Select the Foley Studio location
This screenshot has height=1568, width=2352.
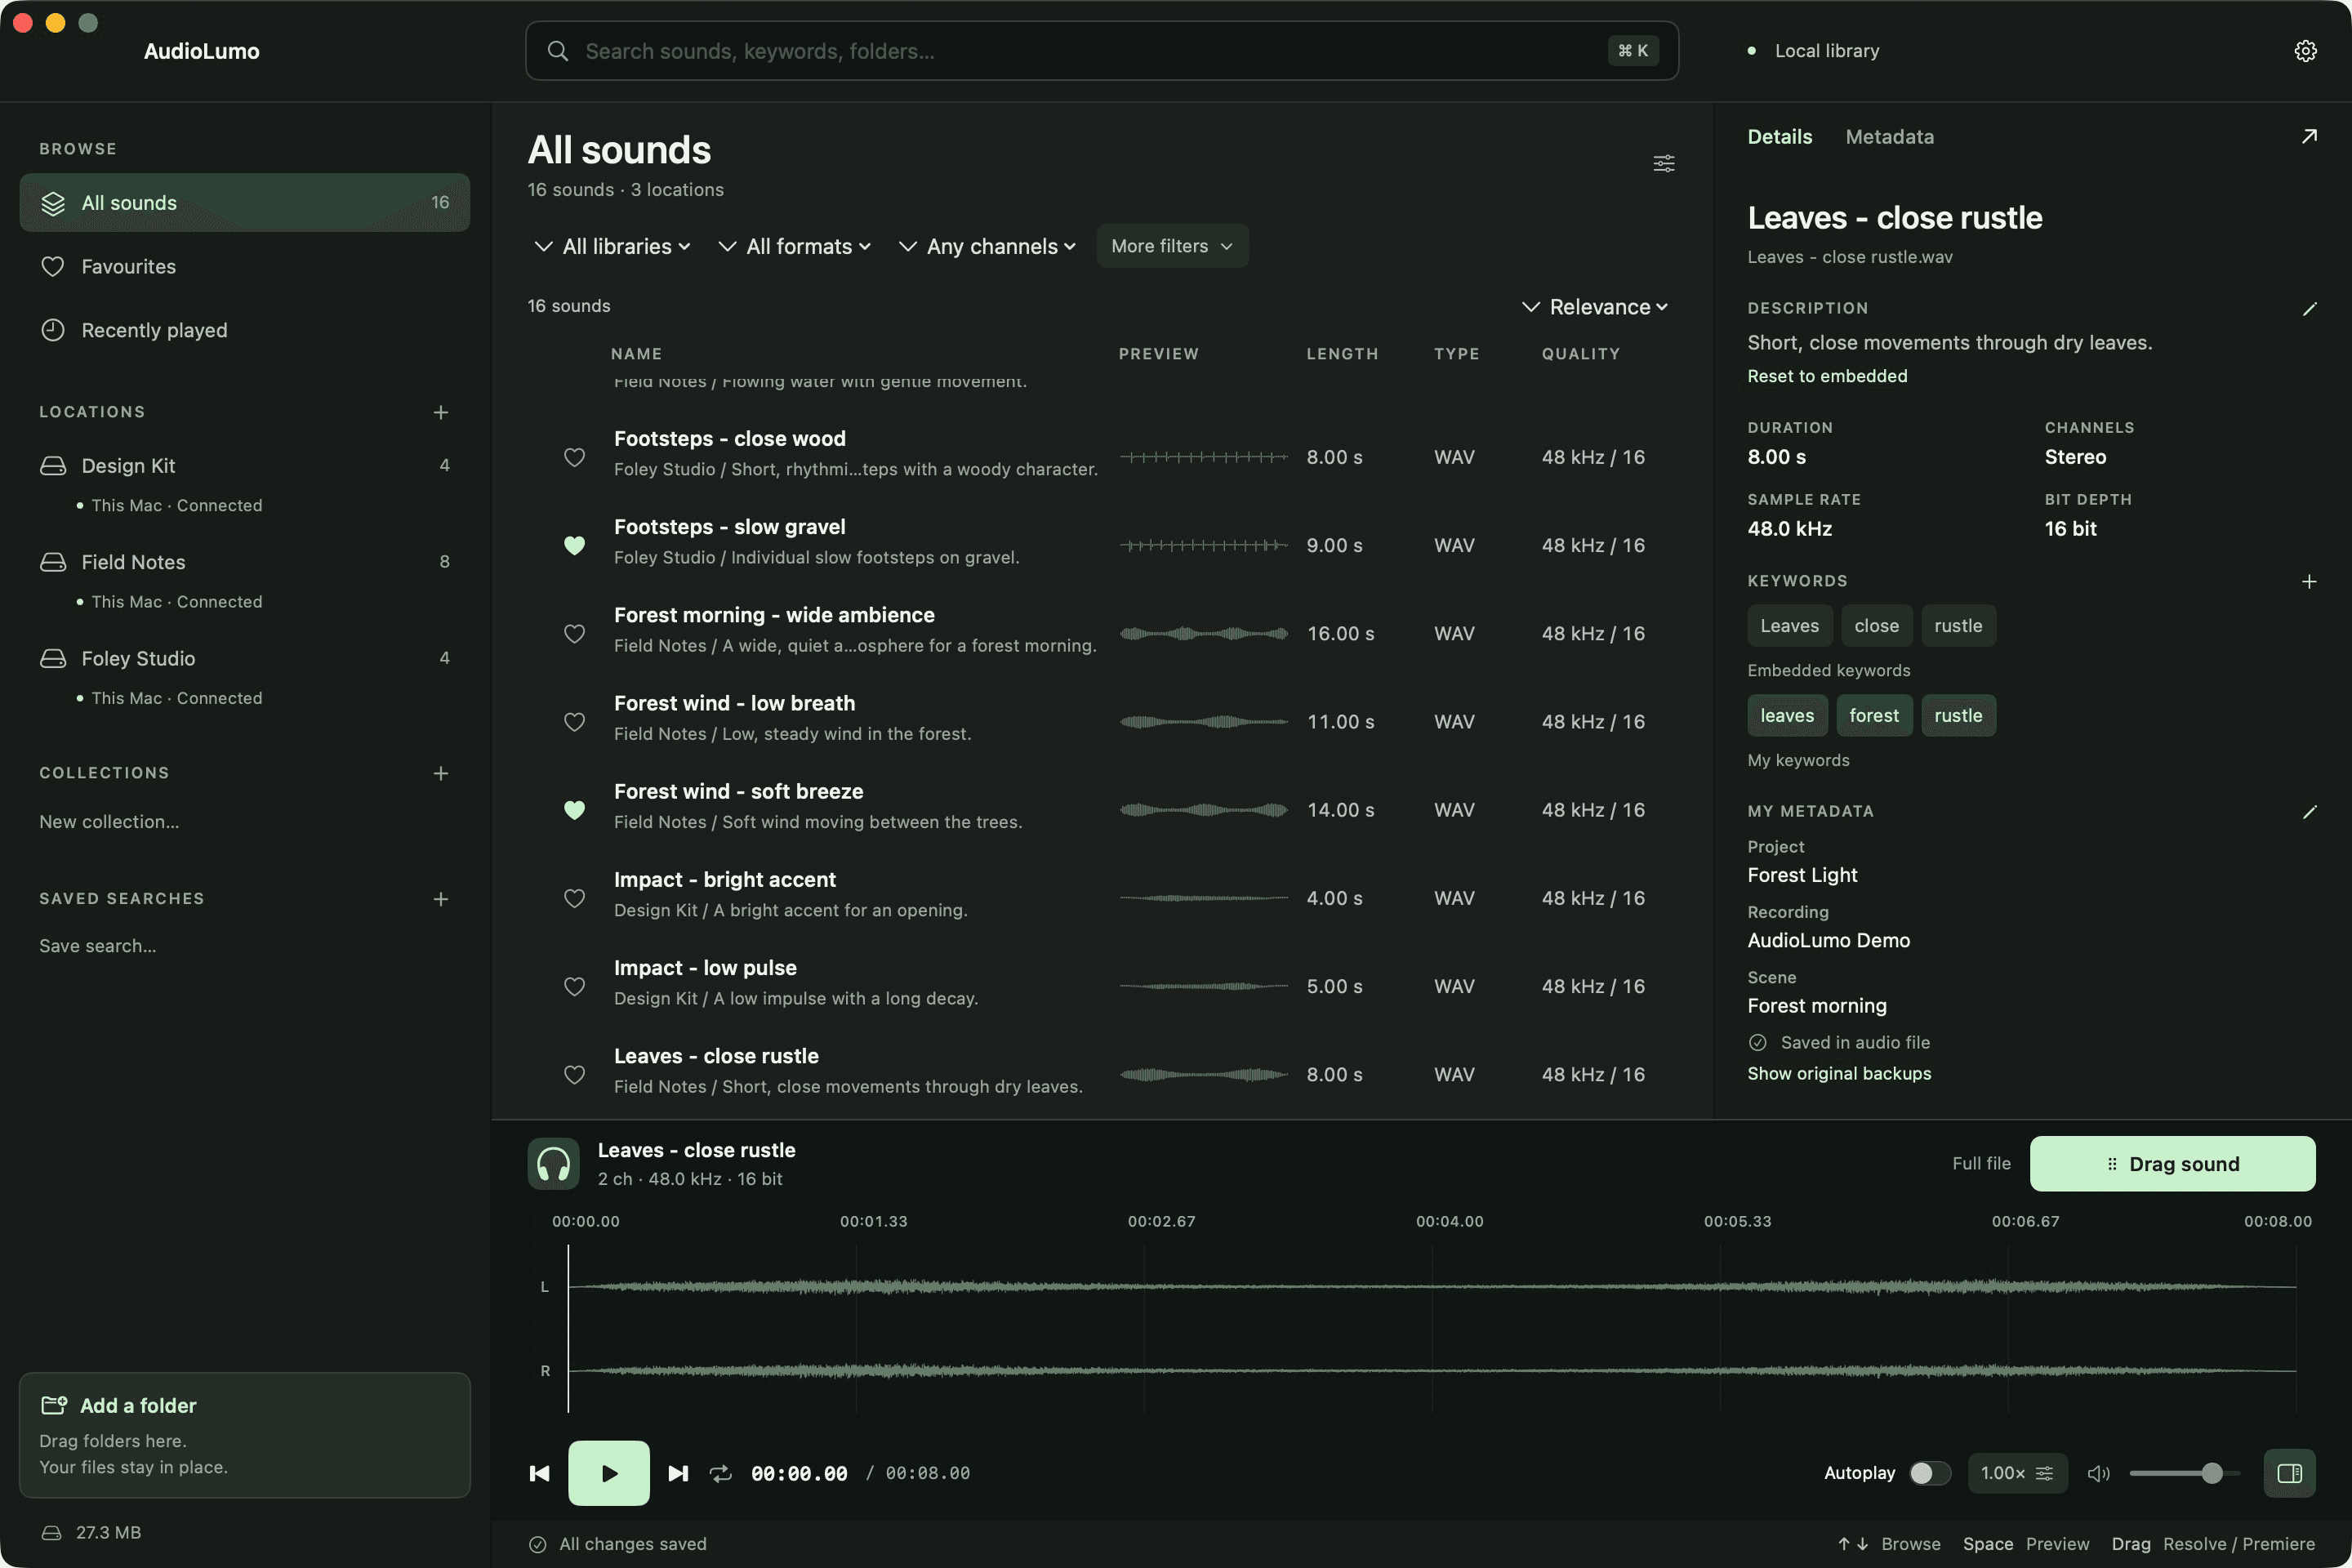(244, 658)
